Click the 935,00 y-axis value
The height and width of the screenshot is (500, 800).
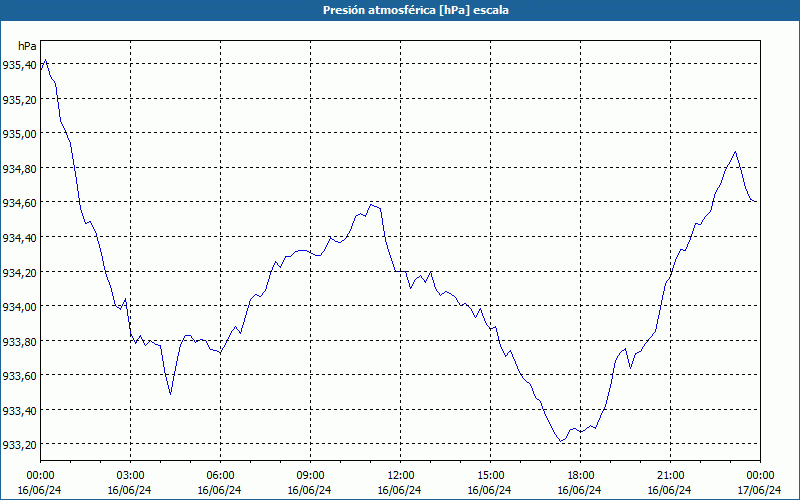coord(19,134)
